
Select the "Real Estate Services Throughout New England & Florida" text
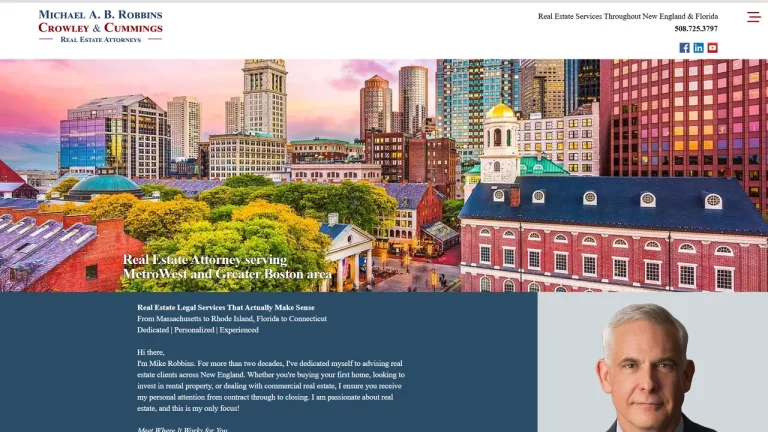(x=628, y=16)
